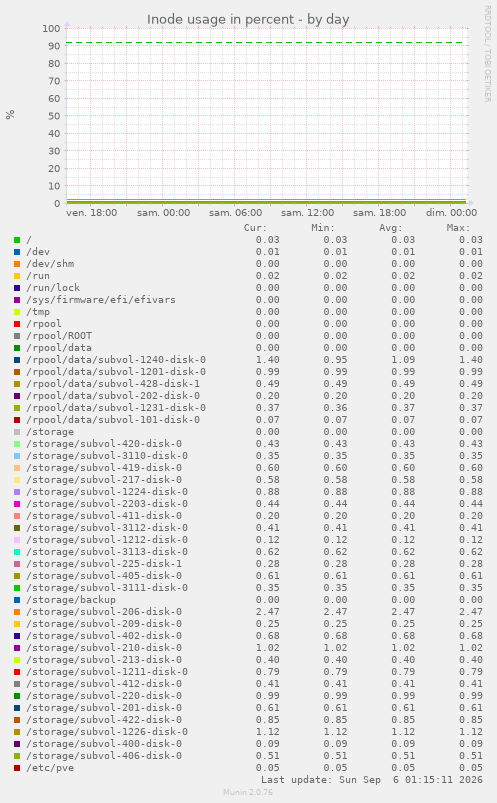The image size is (497, 803).
Task: Click the 'Max:' column header
Action: pyautogui.click(x=458, y=228)
